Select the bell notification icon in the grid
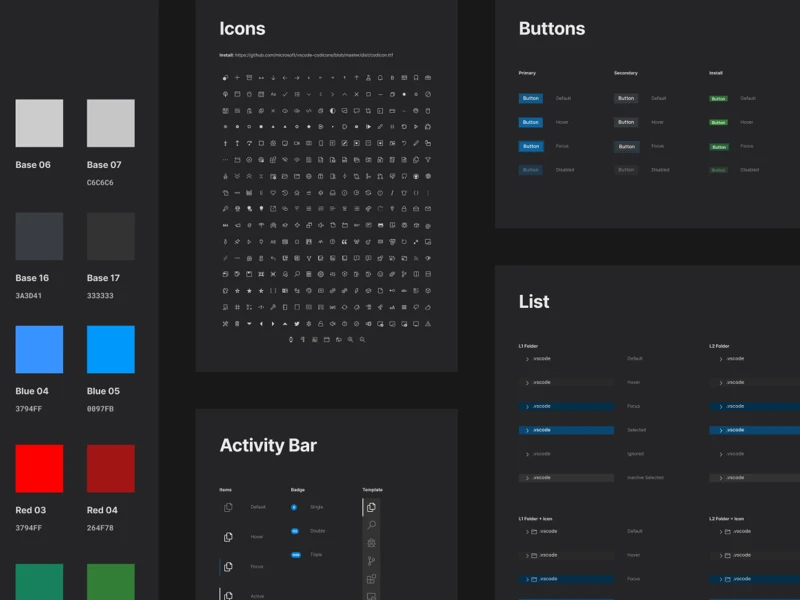800x600 pixels. tap(380, 78)
